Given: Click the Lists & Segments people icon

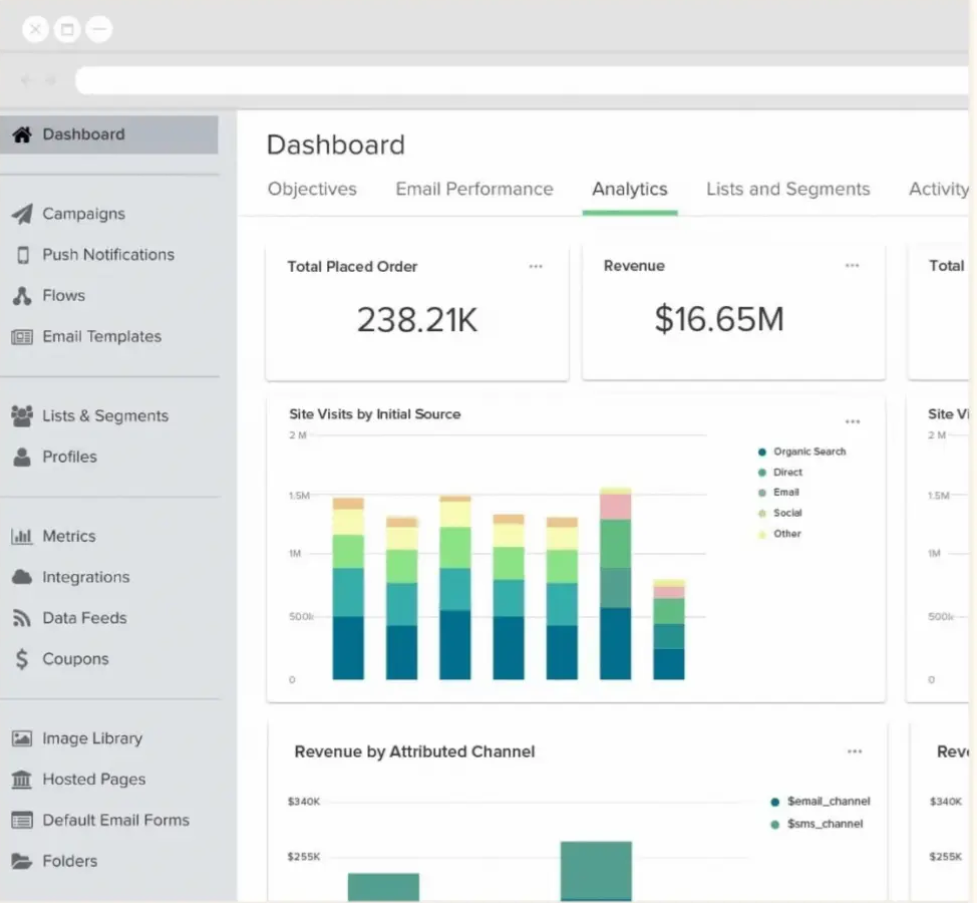Looking at the screenshot, I should [x=22, y=416].
